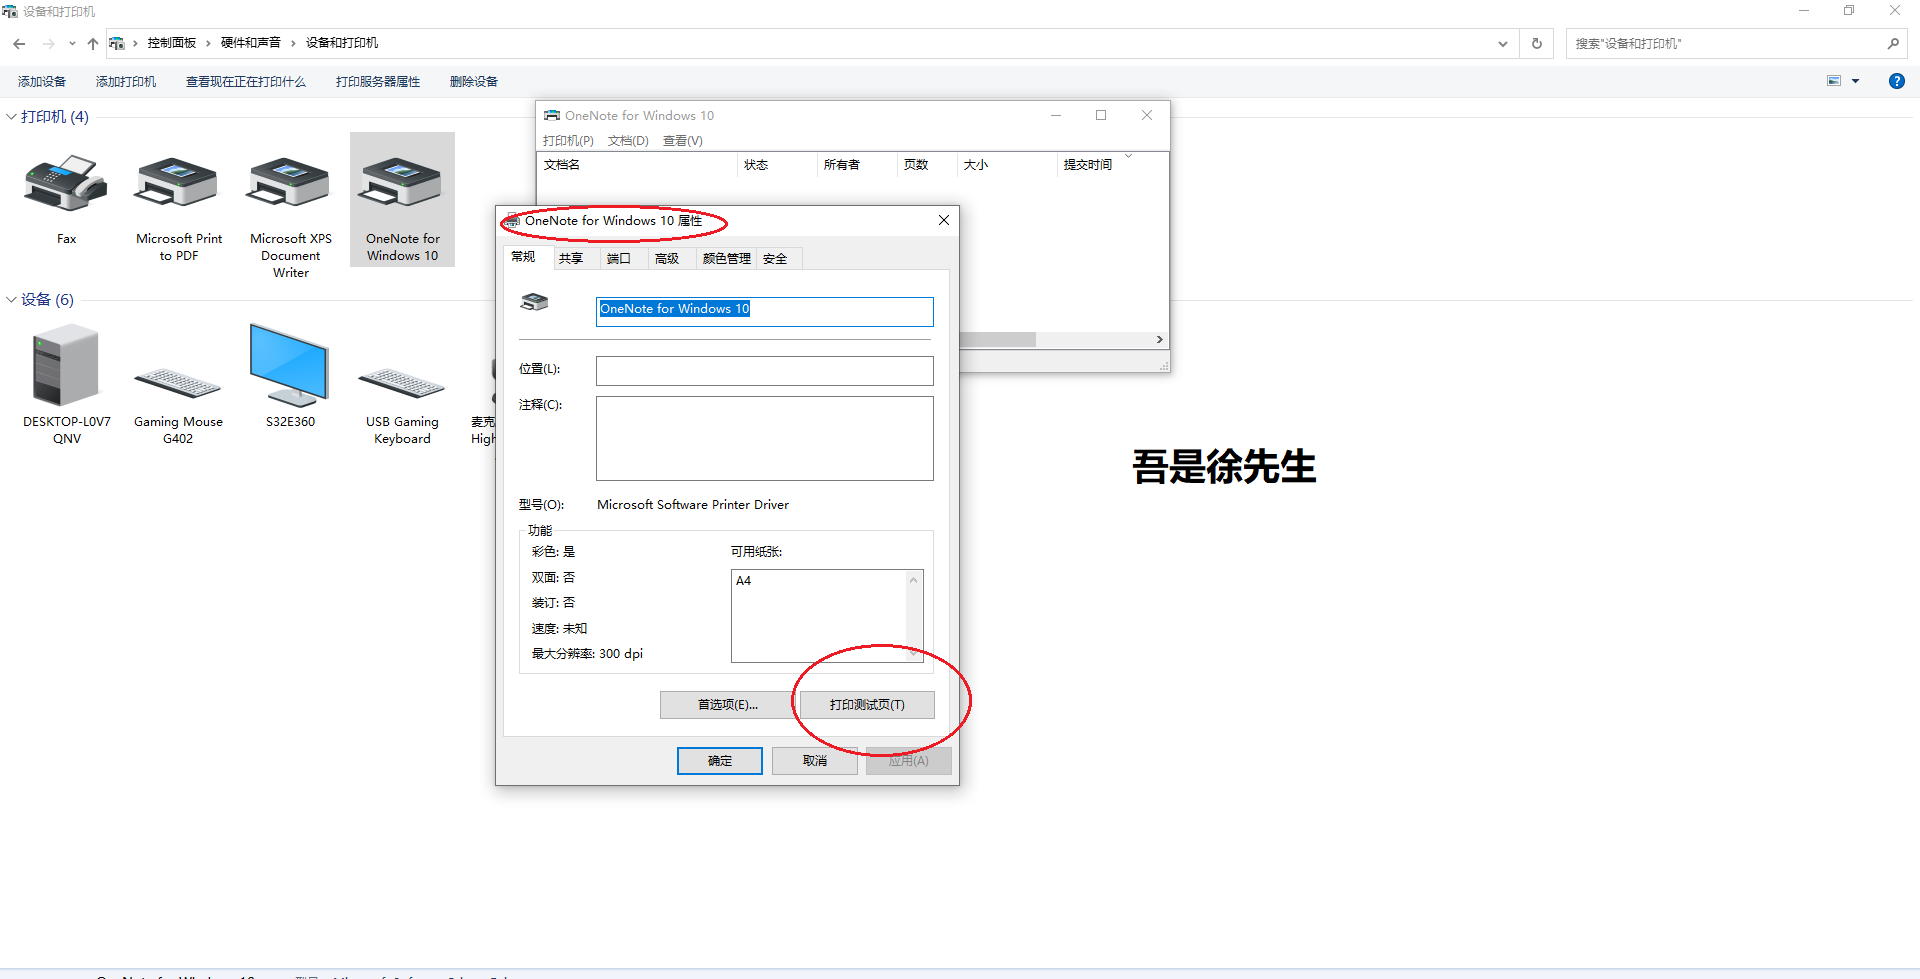This screenshot has height=979, width=1920.
Task: Click 添加打印机 in the toolbar
Action: click(126, 82)
